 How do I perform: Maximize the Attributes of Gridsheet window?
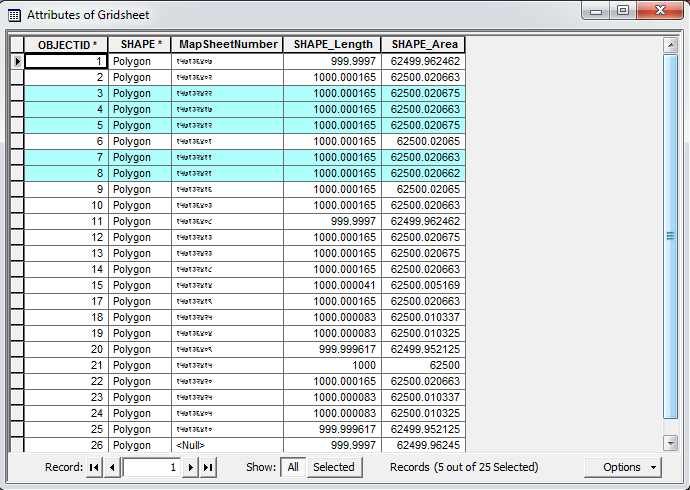click(623, 11)
